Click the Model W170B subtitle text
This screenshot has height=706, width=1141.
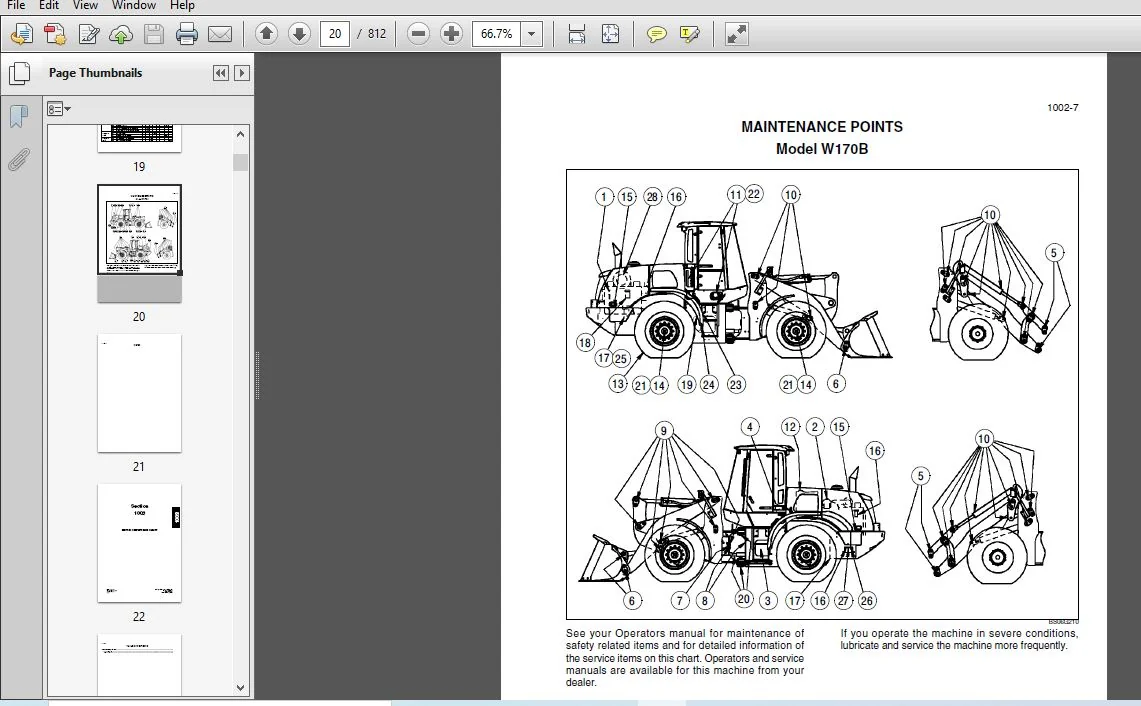[x=822, y=148]
